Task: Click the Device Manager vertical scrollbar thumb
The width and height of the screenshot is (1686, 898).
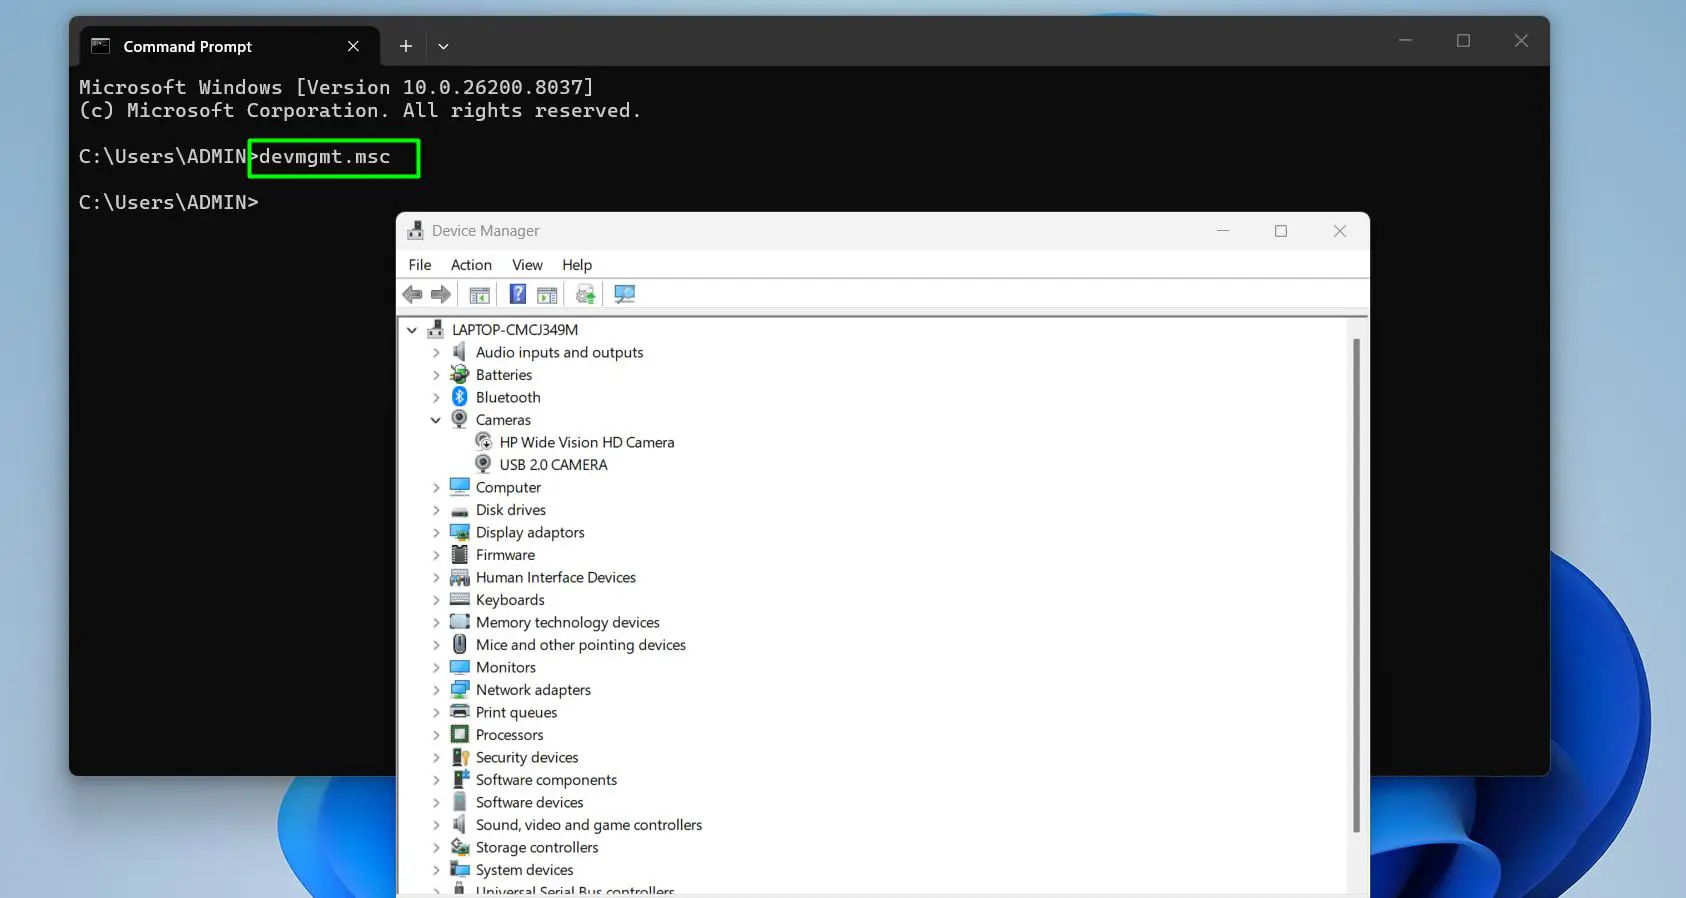Action: 1356,585
